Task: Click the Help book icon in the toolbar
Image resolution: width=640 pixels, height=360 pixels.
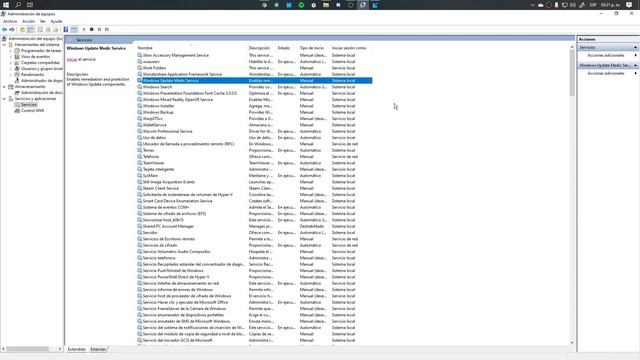Action: pos(66,29)
